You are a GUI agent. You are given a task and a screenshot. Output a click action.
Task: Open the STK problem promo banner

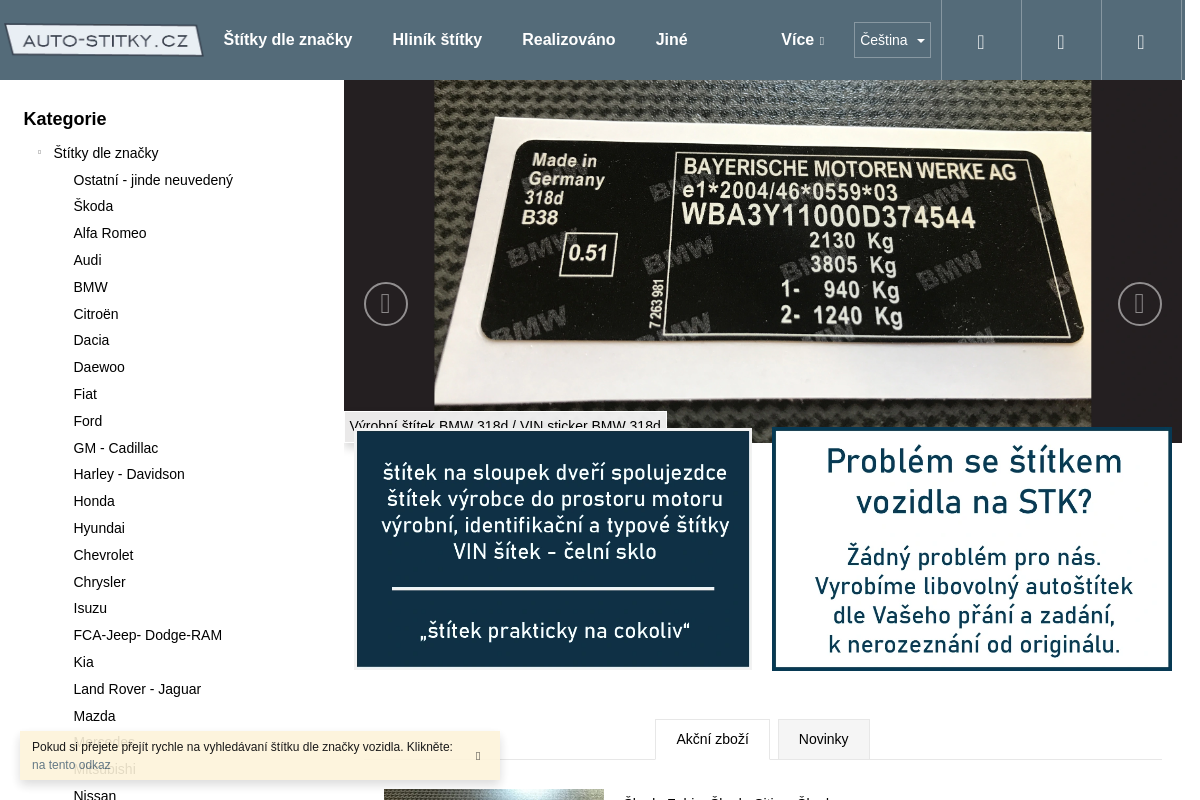click(971, 549)
